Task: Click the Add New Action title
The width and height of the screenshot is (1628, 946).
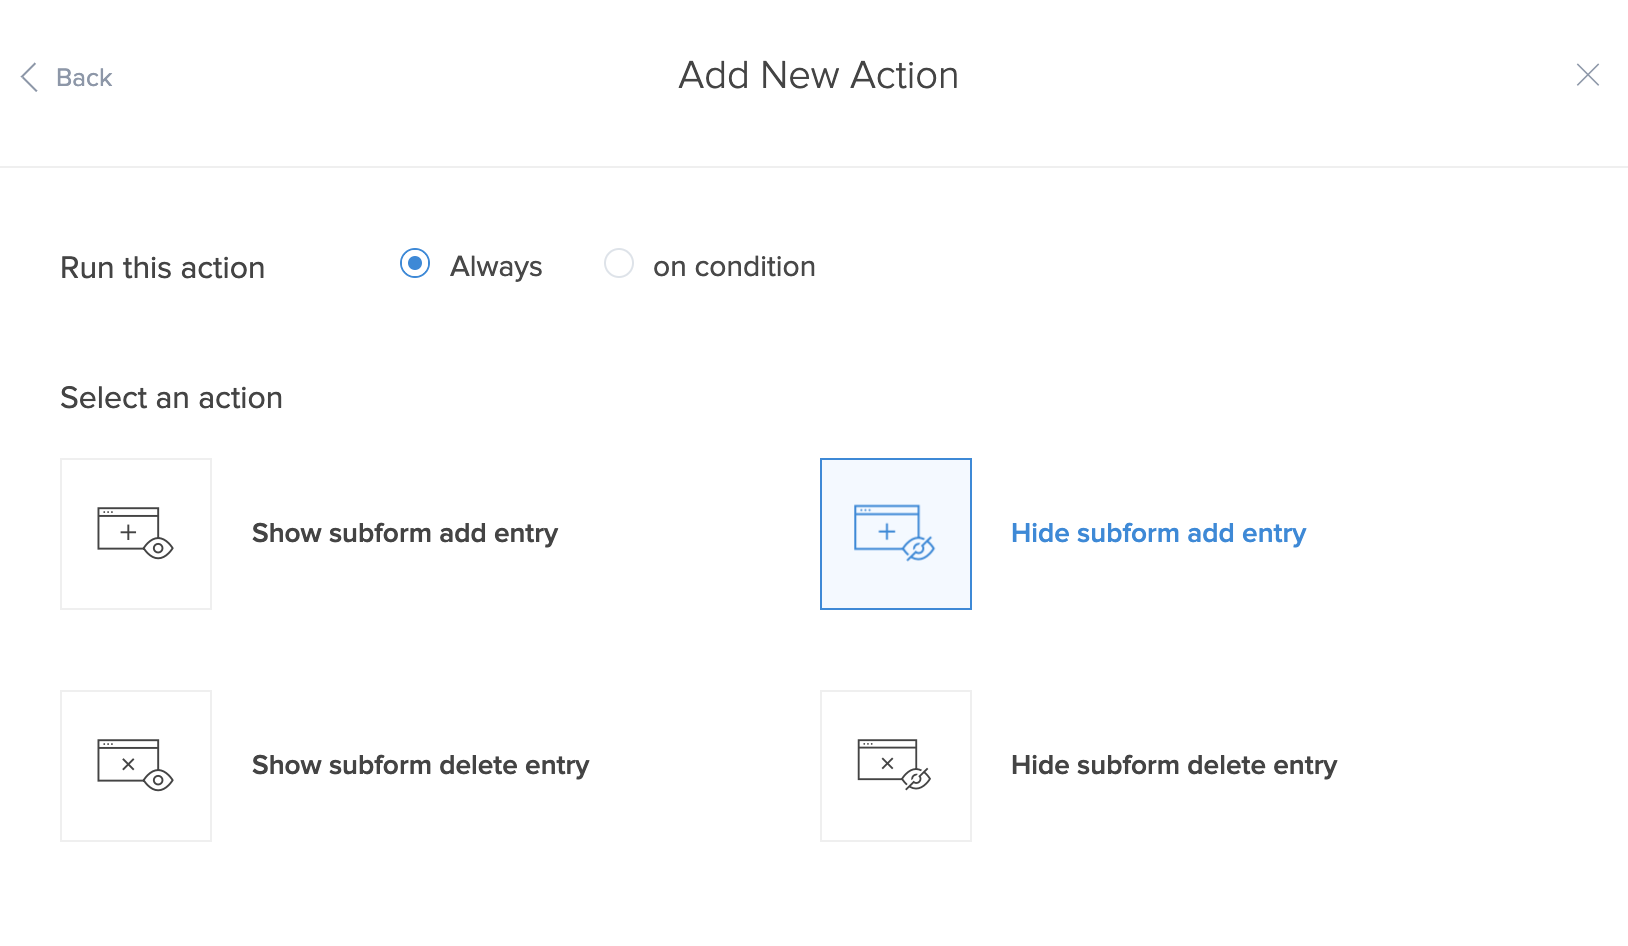Action: coord(818,76)
